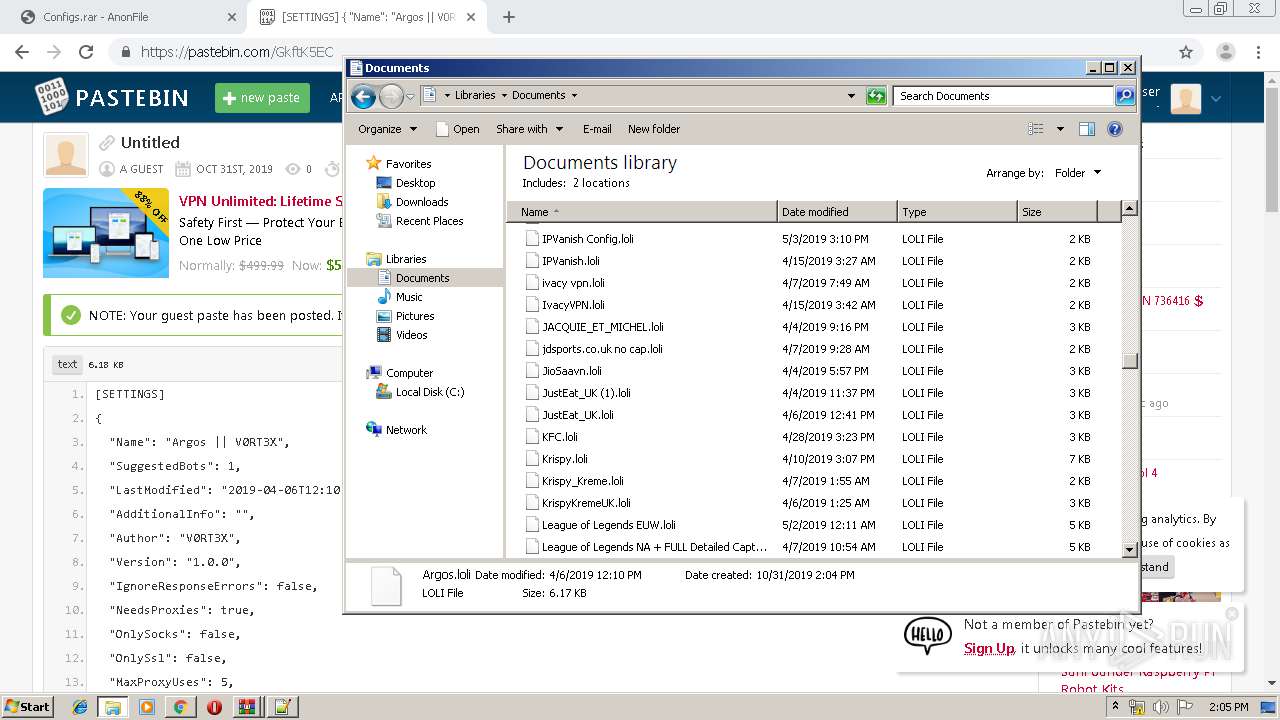
Task: Select Desktop in the navigation pane
Action: tap(415, 183)
